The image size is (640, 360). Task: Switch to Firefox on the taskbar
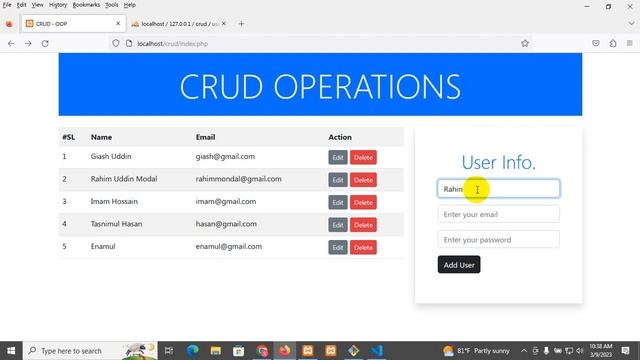click(285, 351)
